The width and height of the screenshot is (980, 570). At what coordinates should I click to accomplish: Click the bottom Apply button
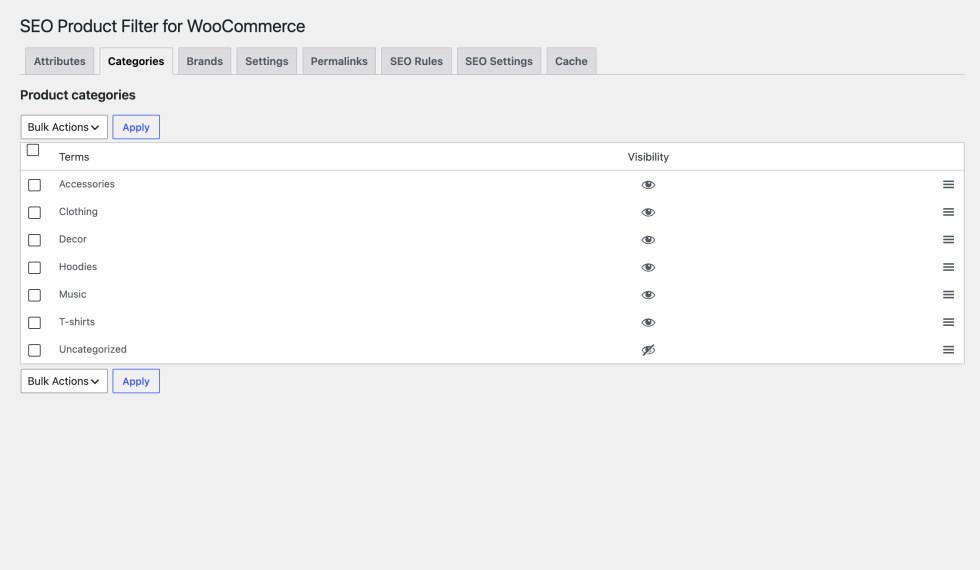(x=136, y=381)
